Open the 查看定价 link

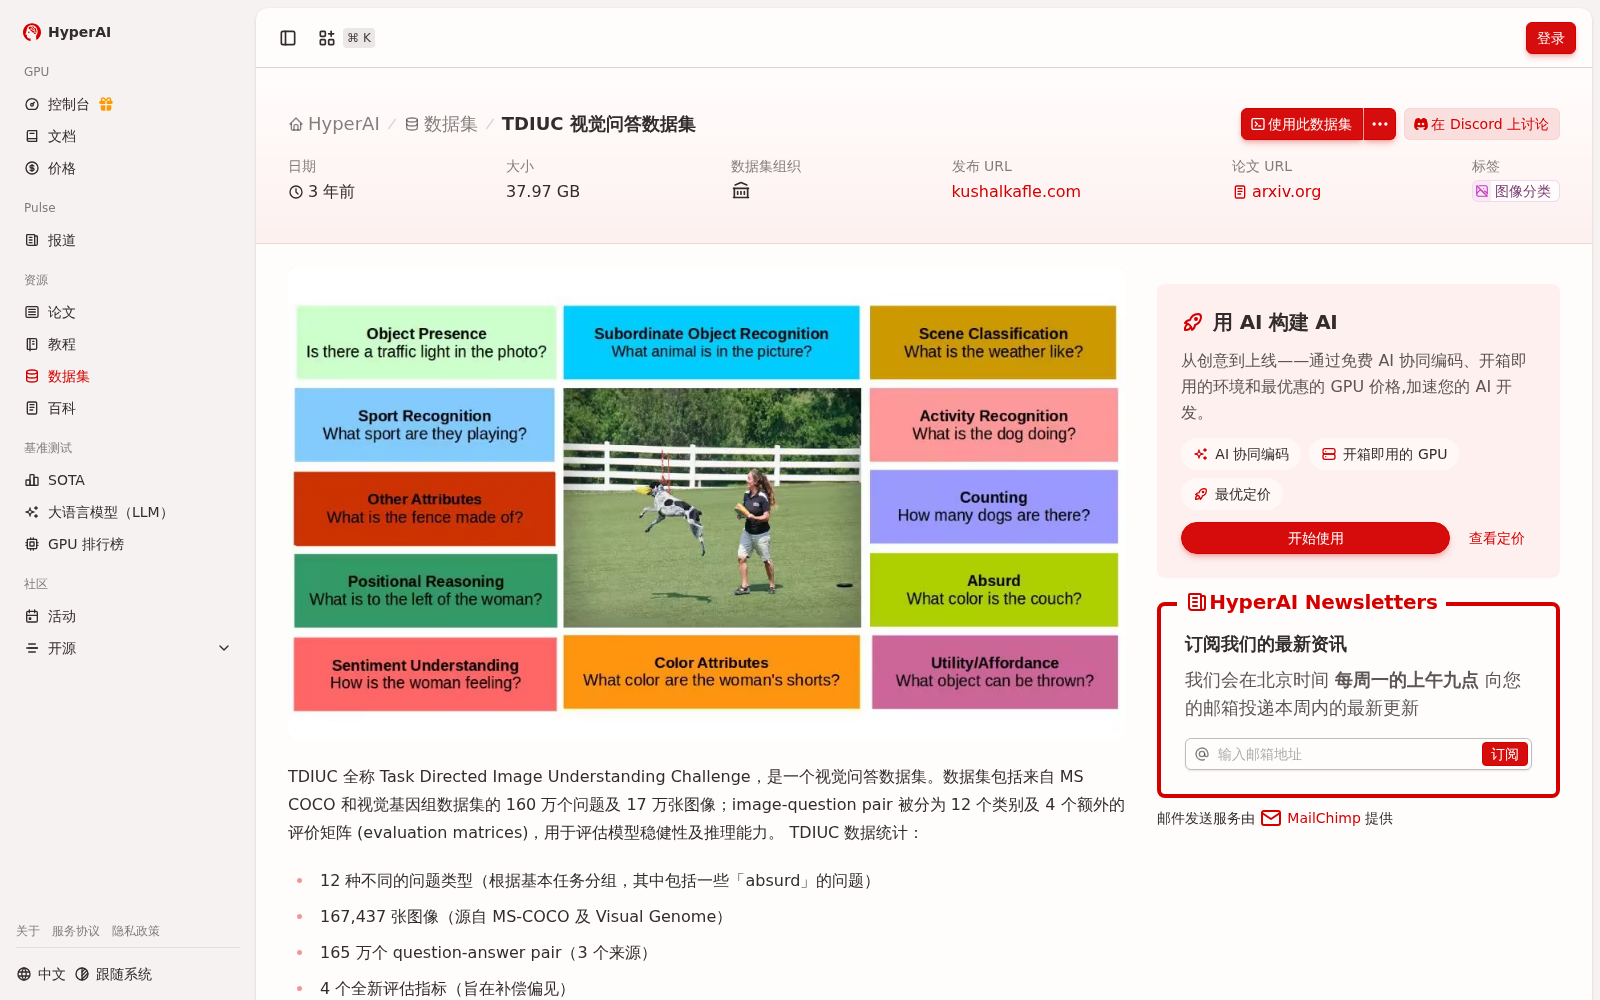coord(1496,538)
